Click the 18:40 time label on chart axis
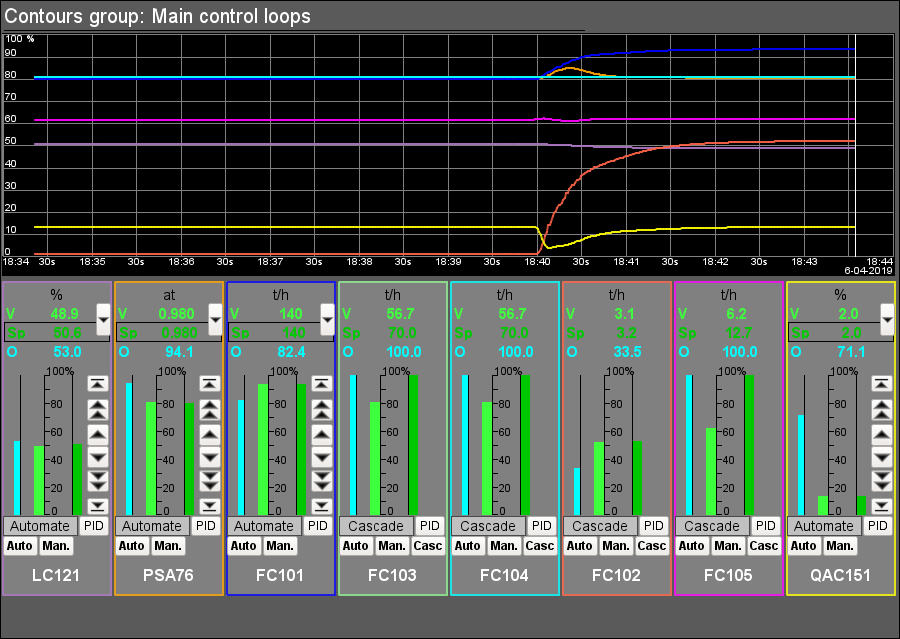 537,262
